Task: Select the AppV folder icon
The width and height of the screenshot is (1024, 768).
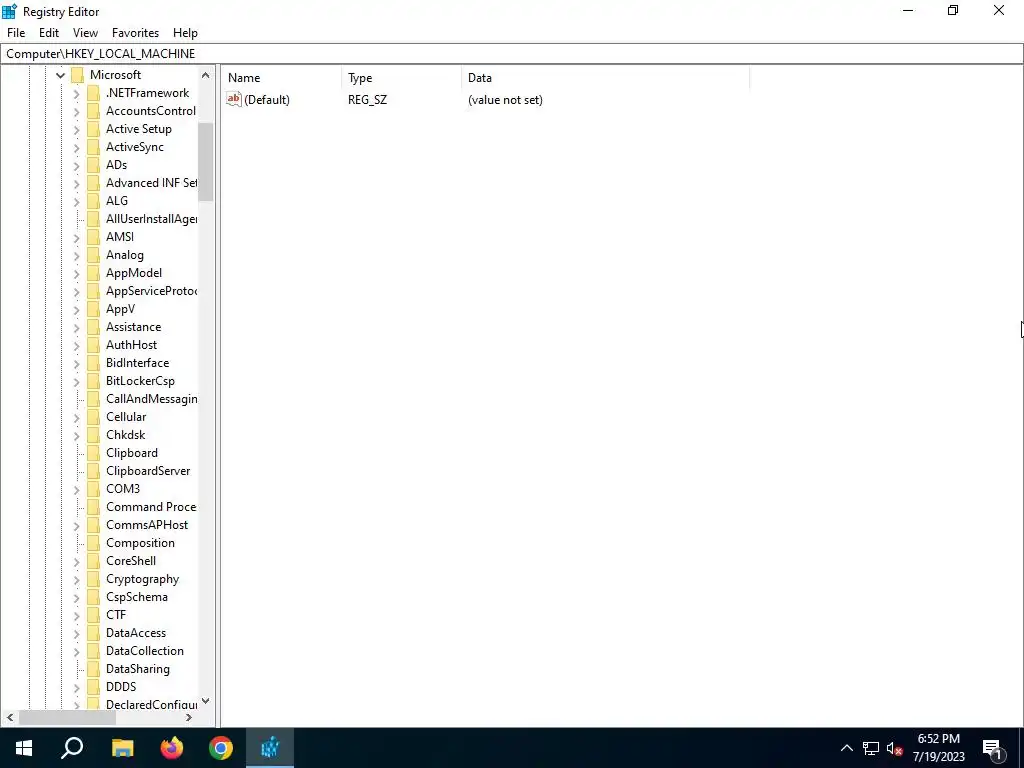Action: [x=93, y=309]
